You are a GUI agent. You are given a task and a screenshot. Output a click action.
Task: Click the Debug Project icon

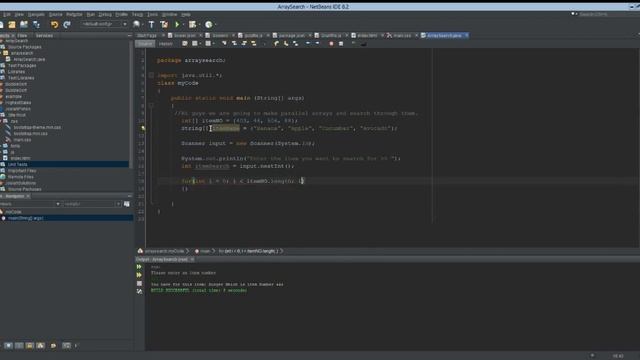[192, 24]
